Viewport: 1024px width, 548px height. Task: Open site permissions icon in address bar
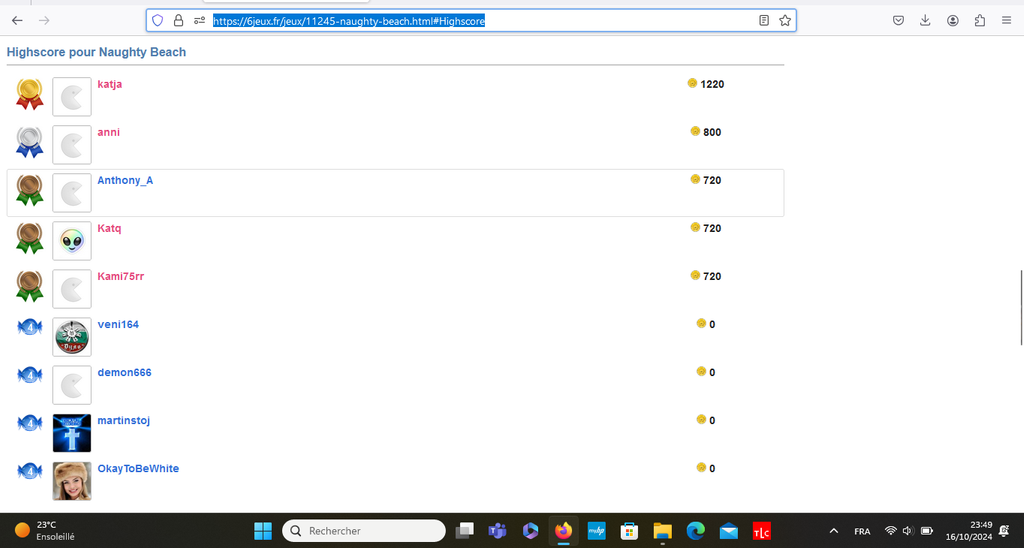tap(199, 20)
